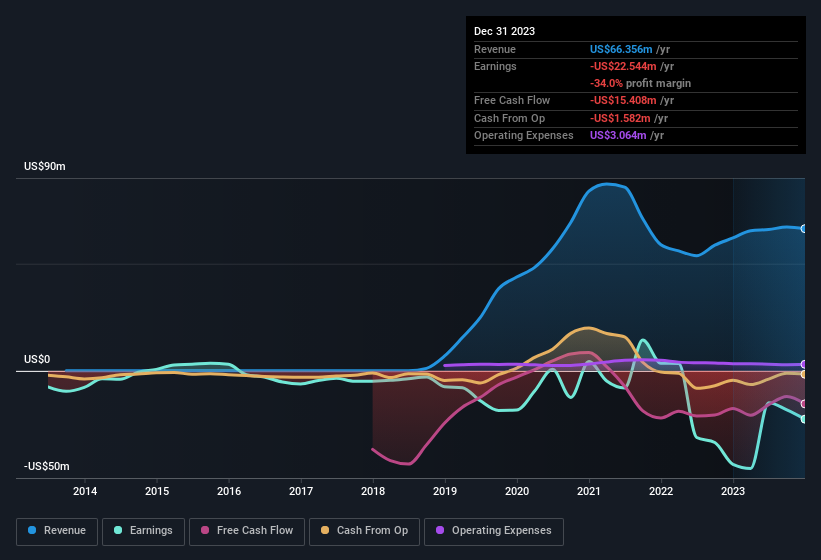This screenshot has width=821, height=560.
Task: Click the -US$15.408m free cash flow value
Action: click(623, 100)
